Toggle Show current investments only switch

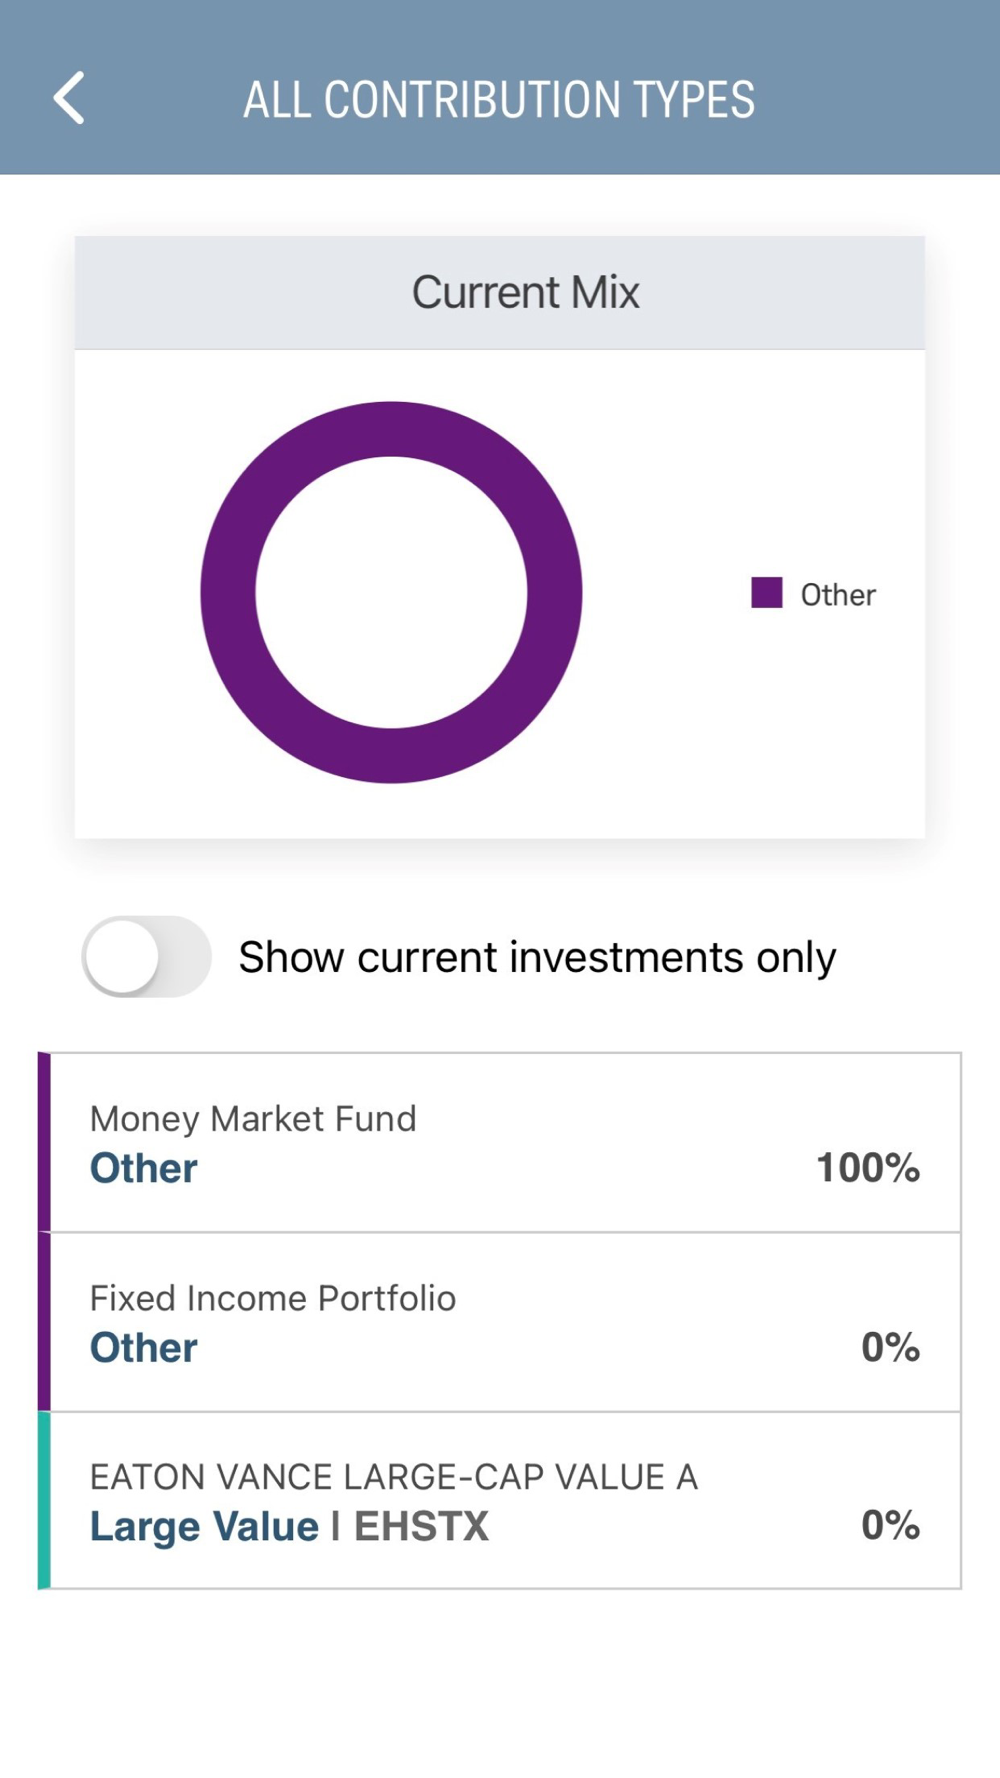[146, 956]
